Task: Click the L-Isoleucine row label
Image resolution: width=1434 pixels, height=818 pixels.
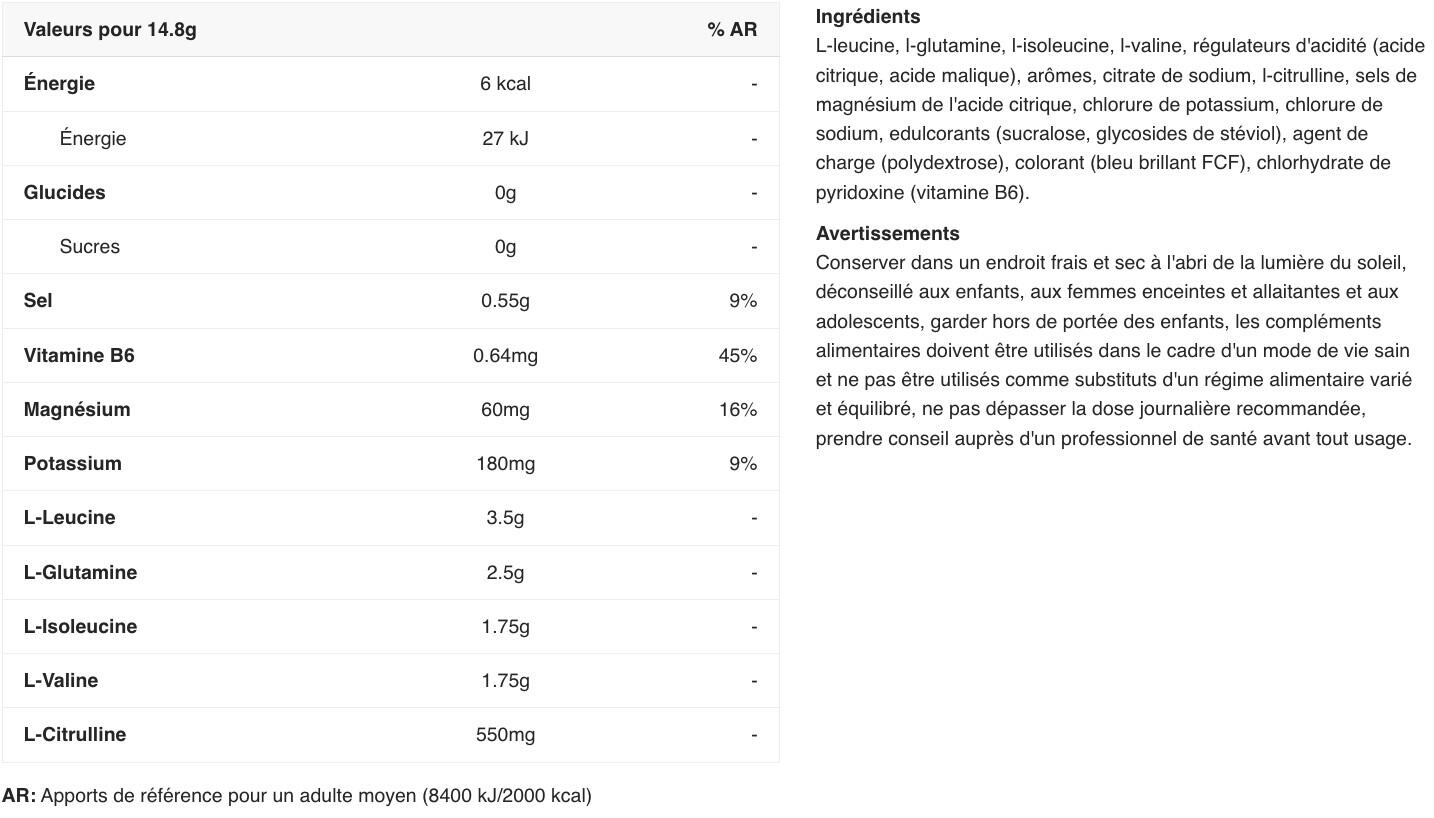Action: (x=80, y=627)
